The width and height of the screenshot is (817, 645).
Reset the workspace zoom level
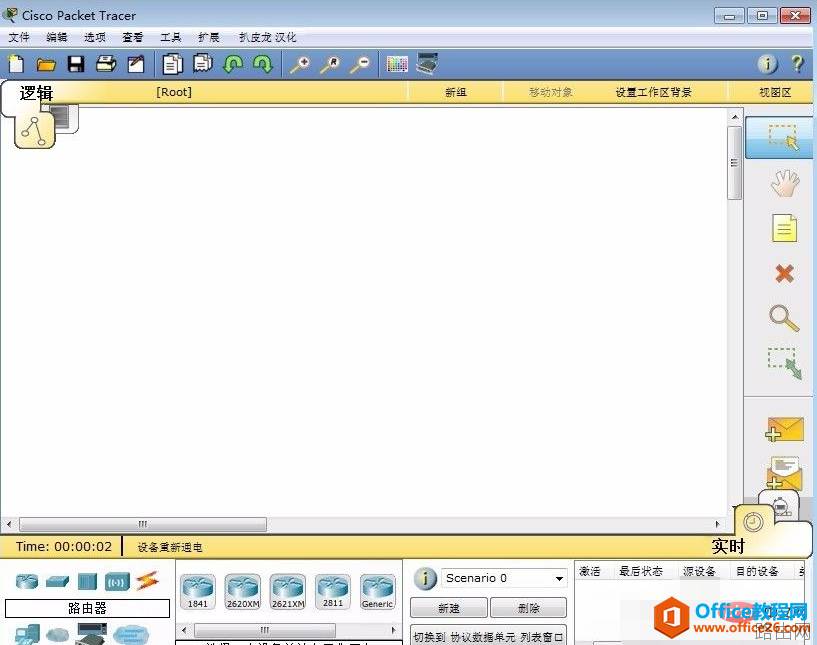[x=330, y=65]
